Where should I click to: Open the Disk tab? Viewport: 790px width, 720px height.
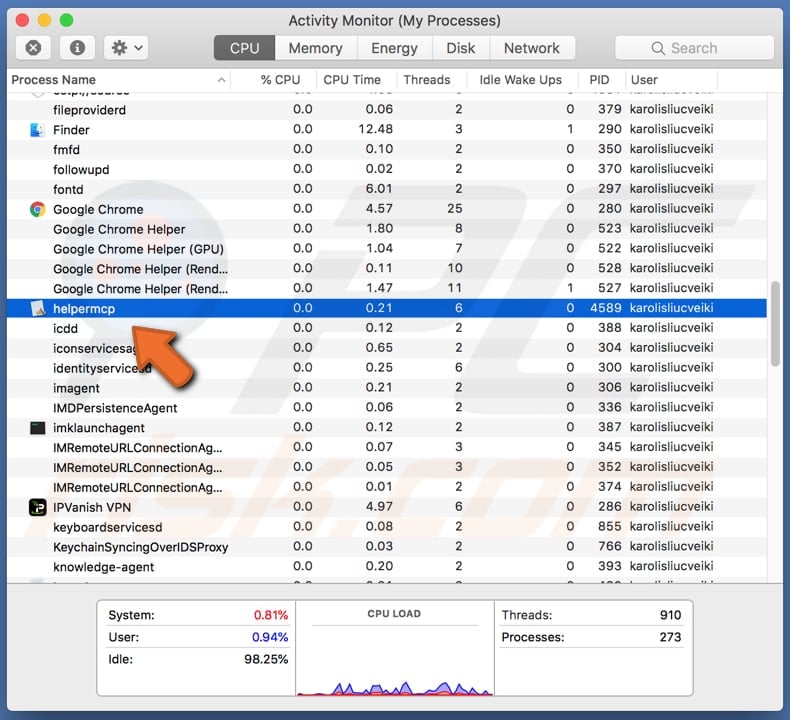[x=460, y=48]
